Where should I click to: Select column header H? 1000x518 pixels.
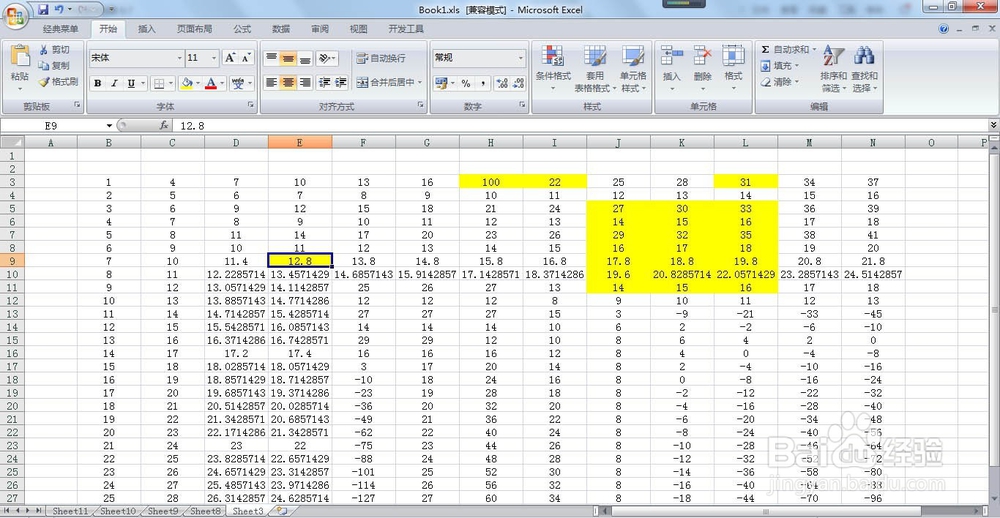(491, 143)
